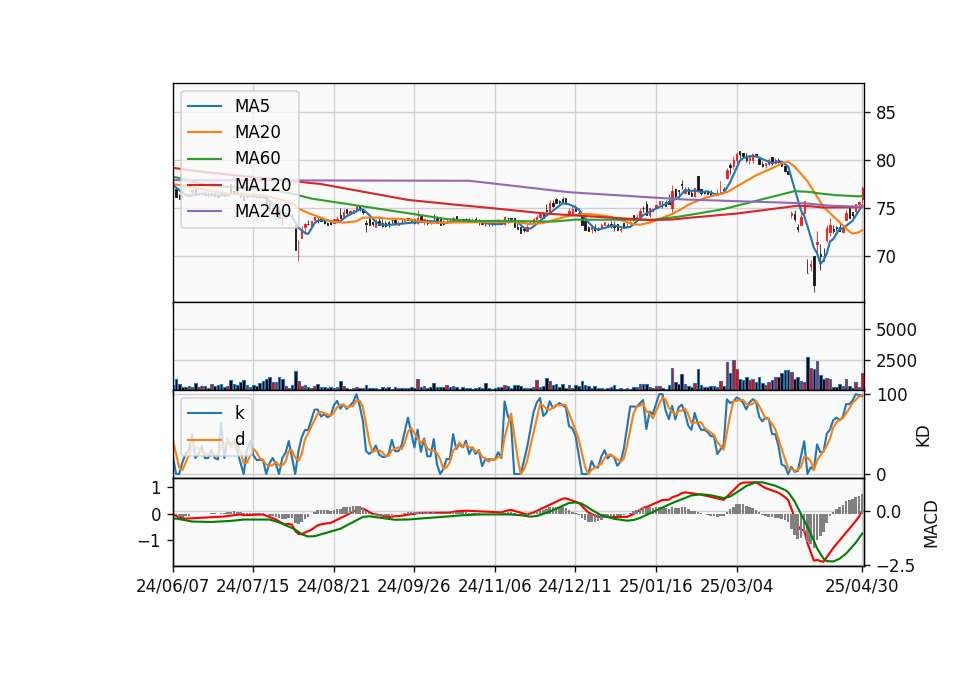Click the 24/11/06 date tick label
This screenshot has height=690, width=960.
[494, 586]
